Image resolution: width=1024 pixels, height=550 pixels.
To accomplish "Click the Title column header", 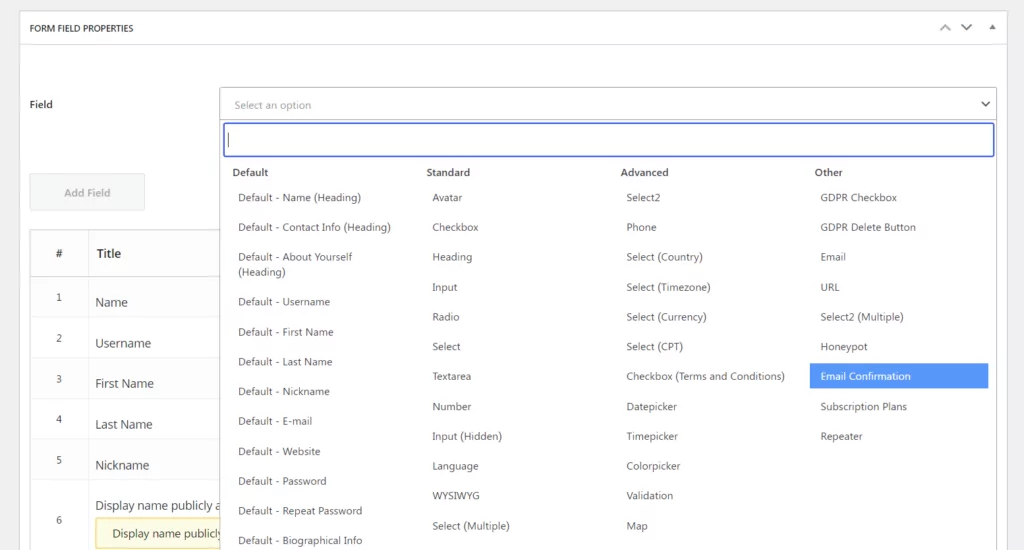I will [x=108, y=253].
